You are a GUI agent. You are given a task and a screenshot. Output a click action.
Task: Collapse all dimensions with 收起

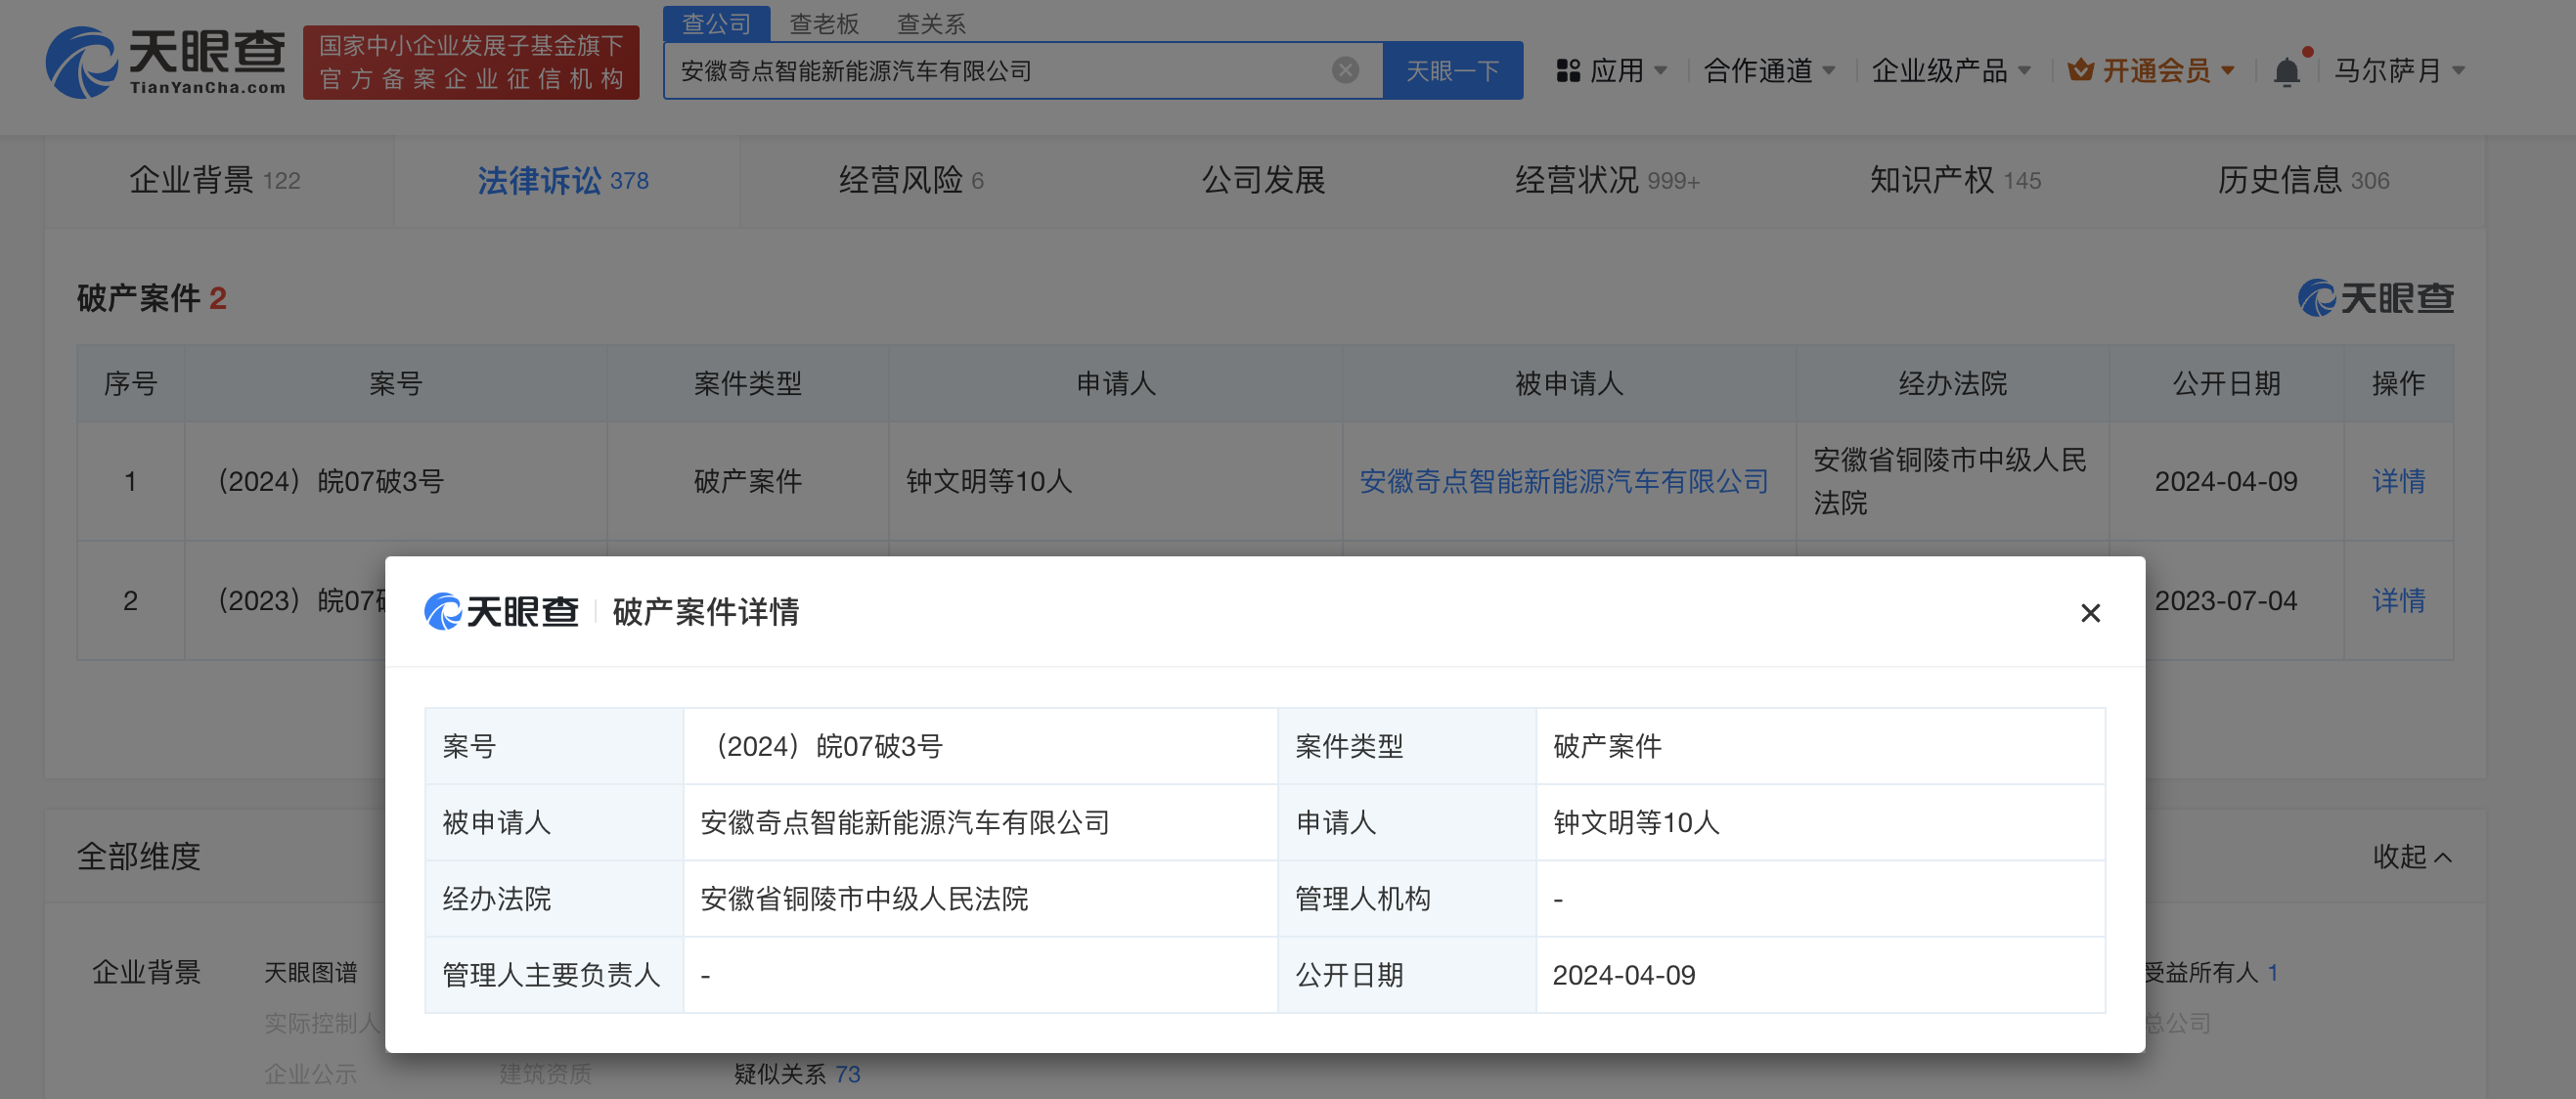pos(2411,856)
